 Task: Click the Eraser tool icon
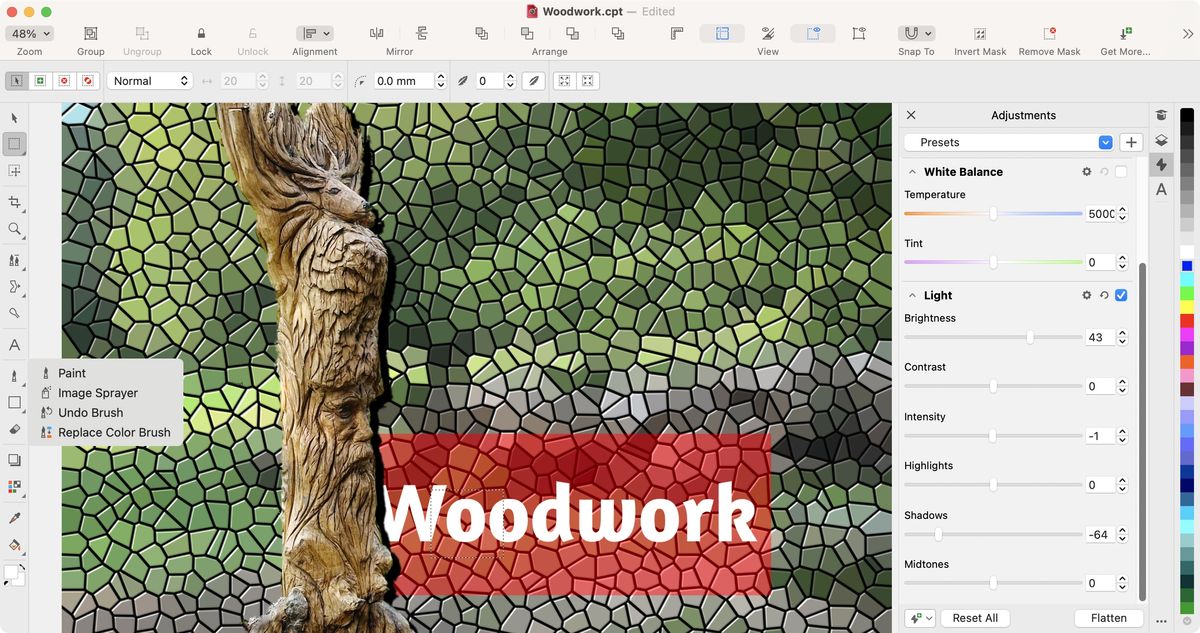coord(14,429)
